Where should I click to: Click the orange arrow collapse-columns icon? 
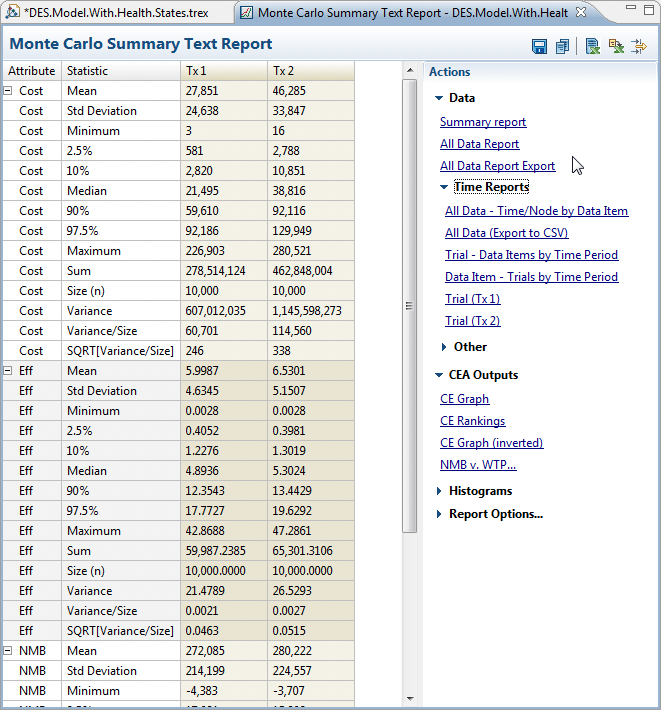(639, 46)
